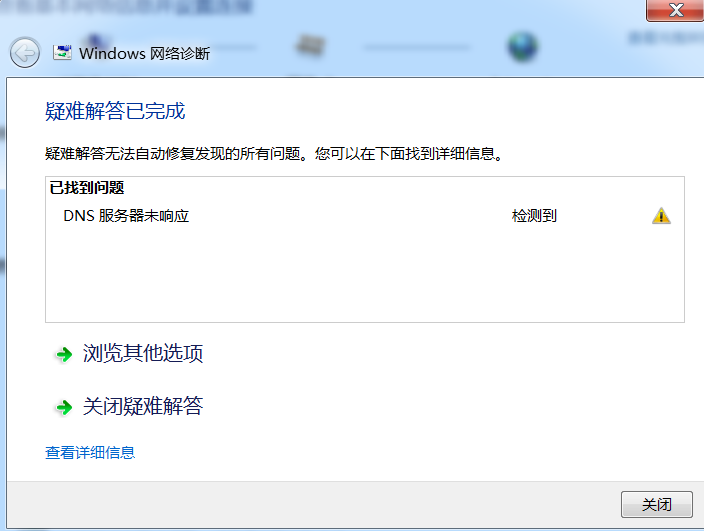Click the 疑难解答已完成 heading
Screen dimensions: 704x531
pyautogui.click(x=115, y=111)
